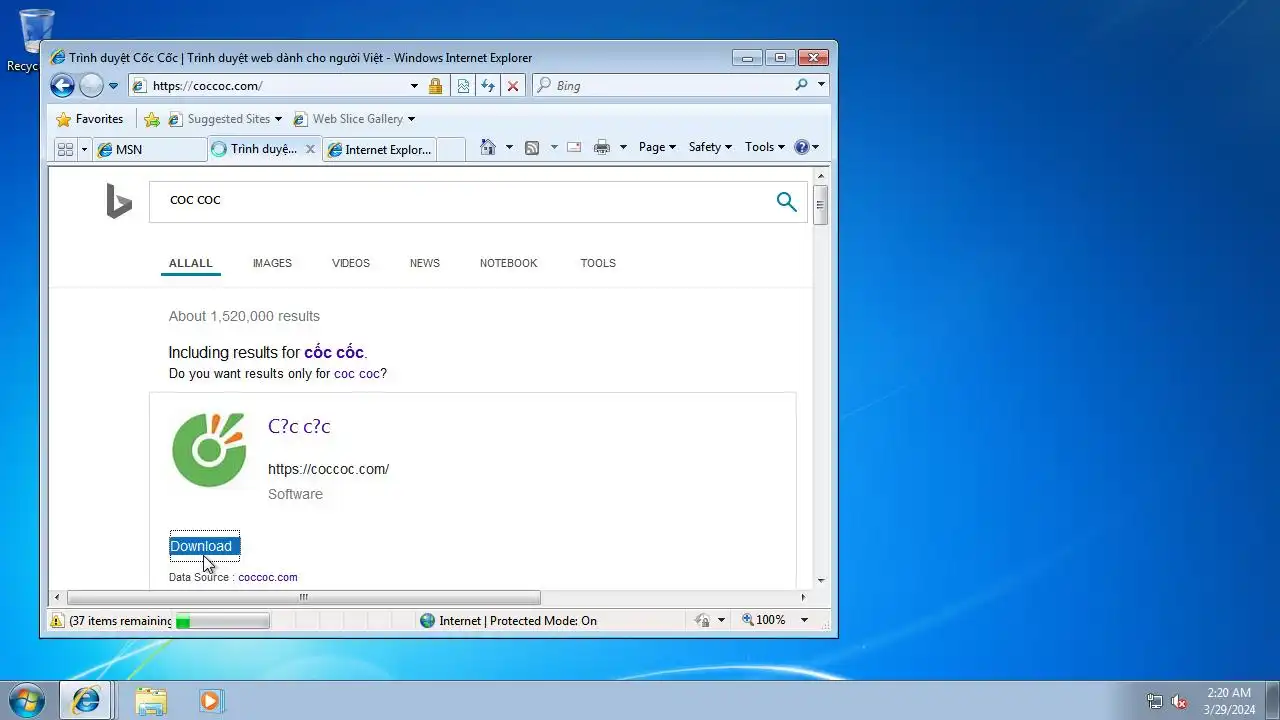Switch to IMAGES results
This screenshot has width=1280, height=720.
coord(272,263)
